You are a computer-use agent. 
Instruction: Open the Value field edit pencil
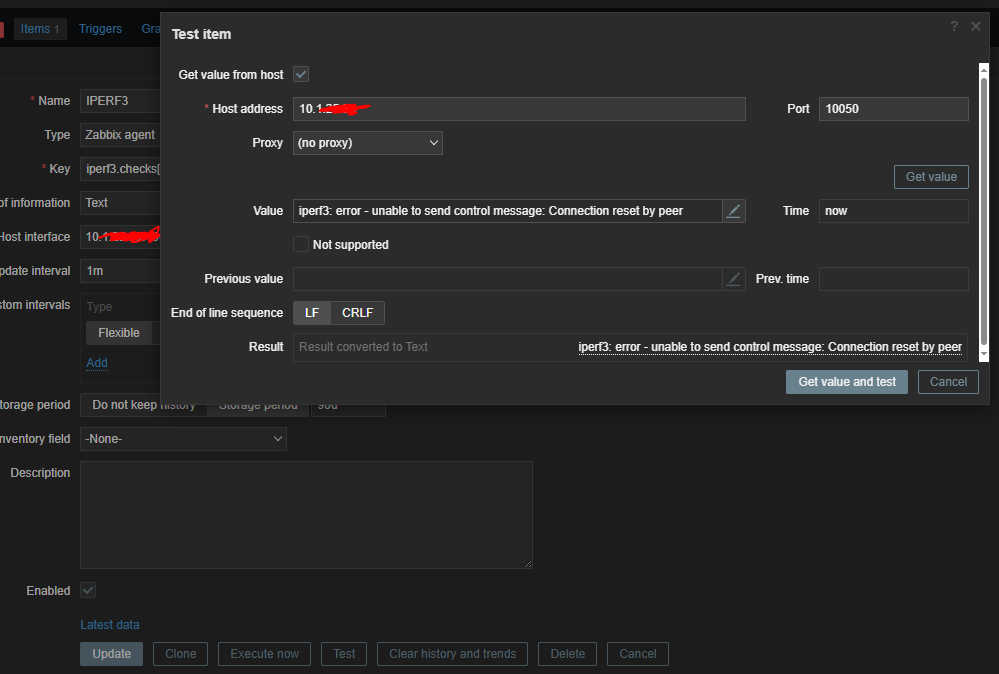tap(733, 211)
